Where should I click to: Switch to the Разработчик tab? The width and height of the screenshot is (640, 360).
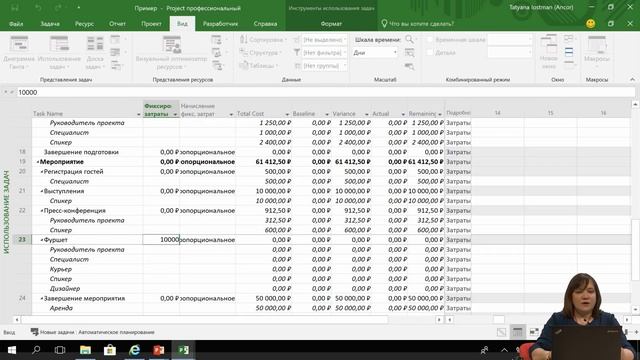220,24
